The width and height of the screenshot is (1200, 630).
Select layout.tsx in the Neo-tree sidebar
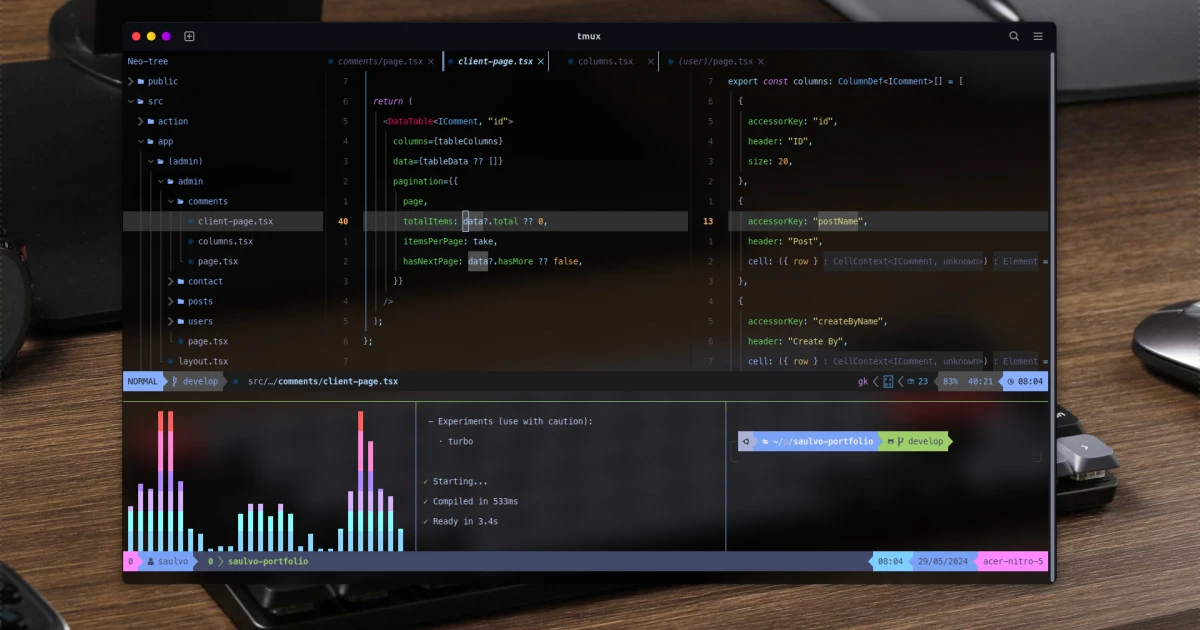pyautogui.click(x=201, y=361)
